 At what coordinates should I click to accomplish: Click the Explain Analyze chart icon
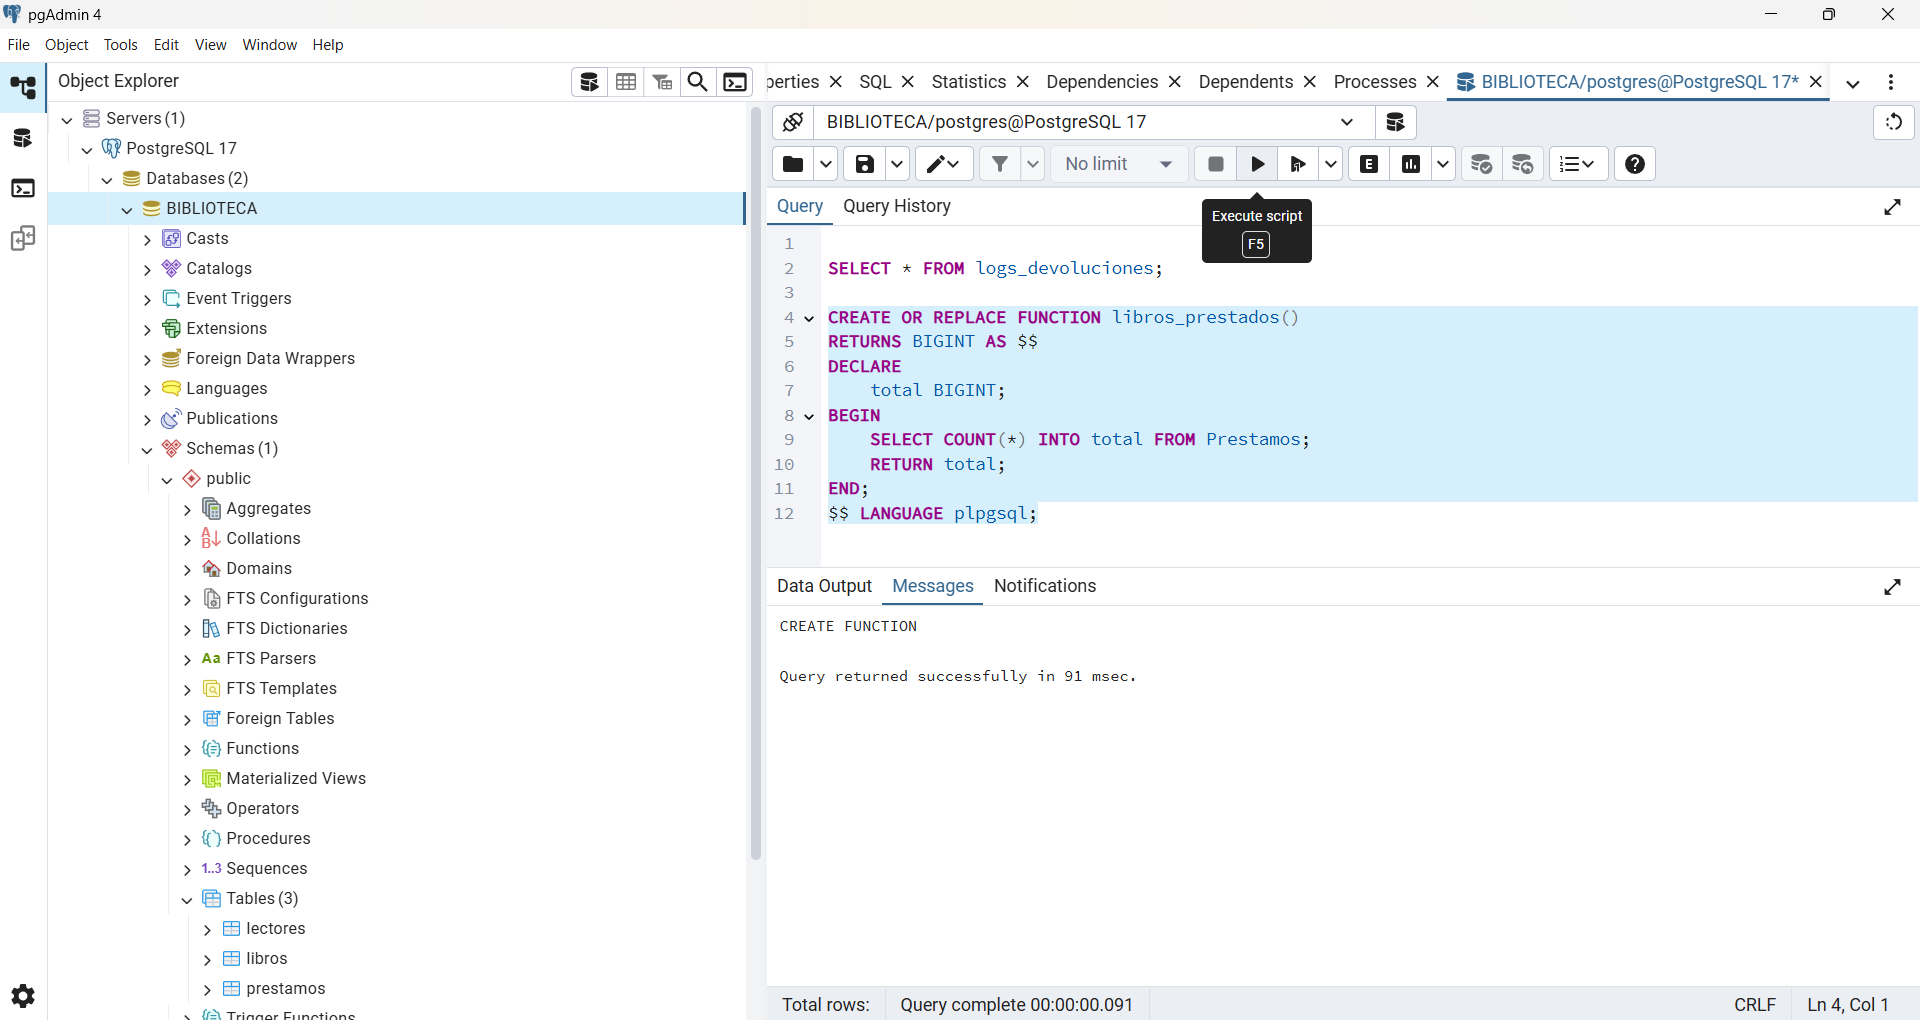1411,164
